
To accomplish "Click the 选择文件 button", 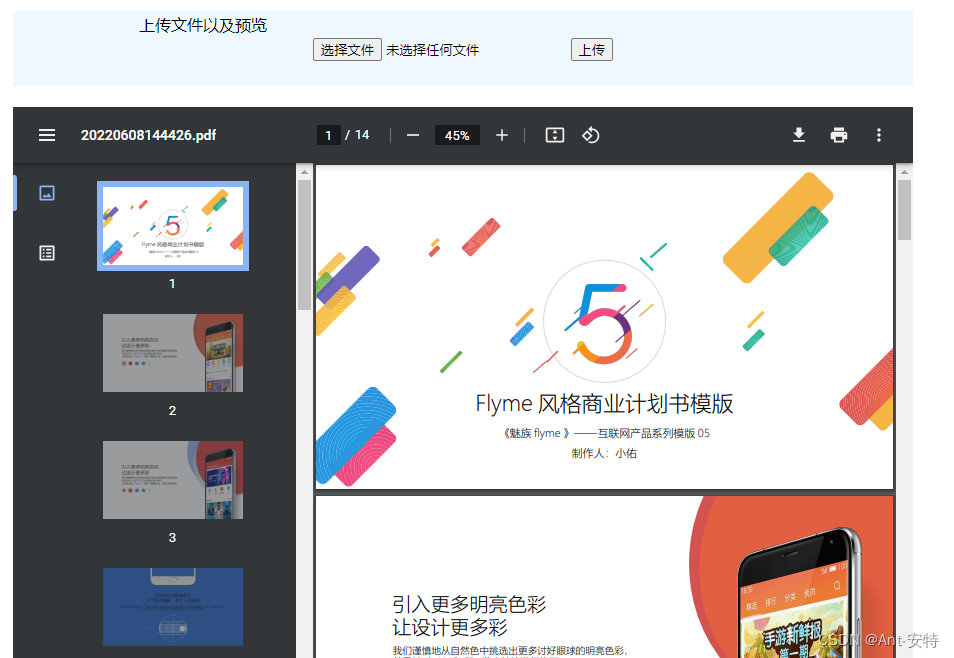I will (x=347, y=49).
